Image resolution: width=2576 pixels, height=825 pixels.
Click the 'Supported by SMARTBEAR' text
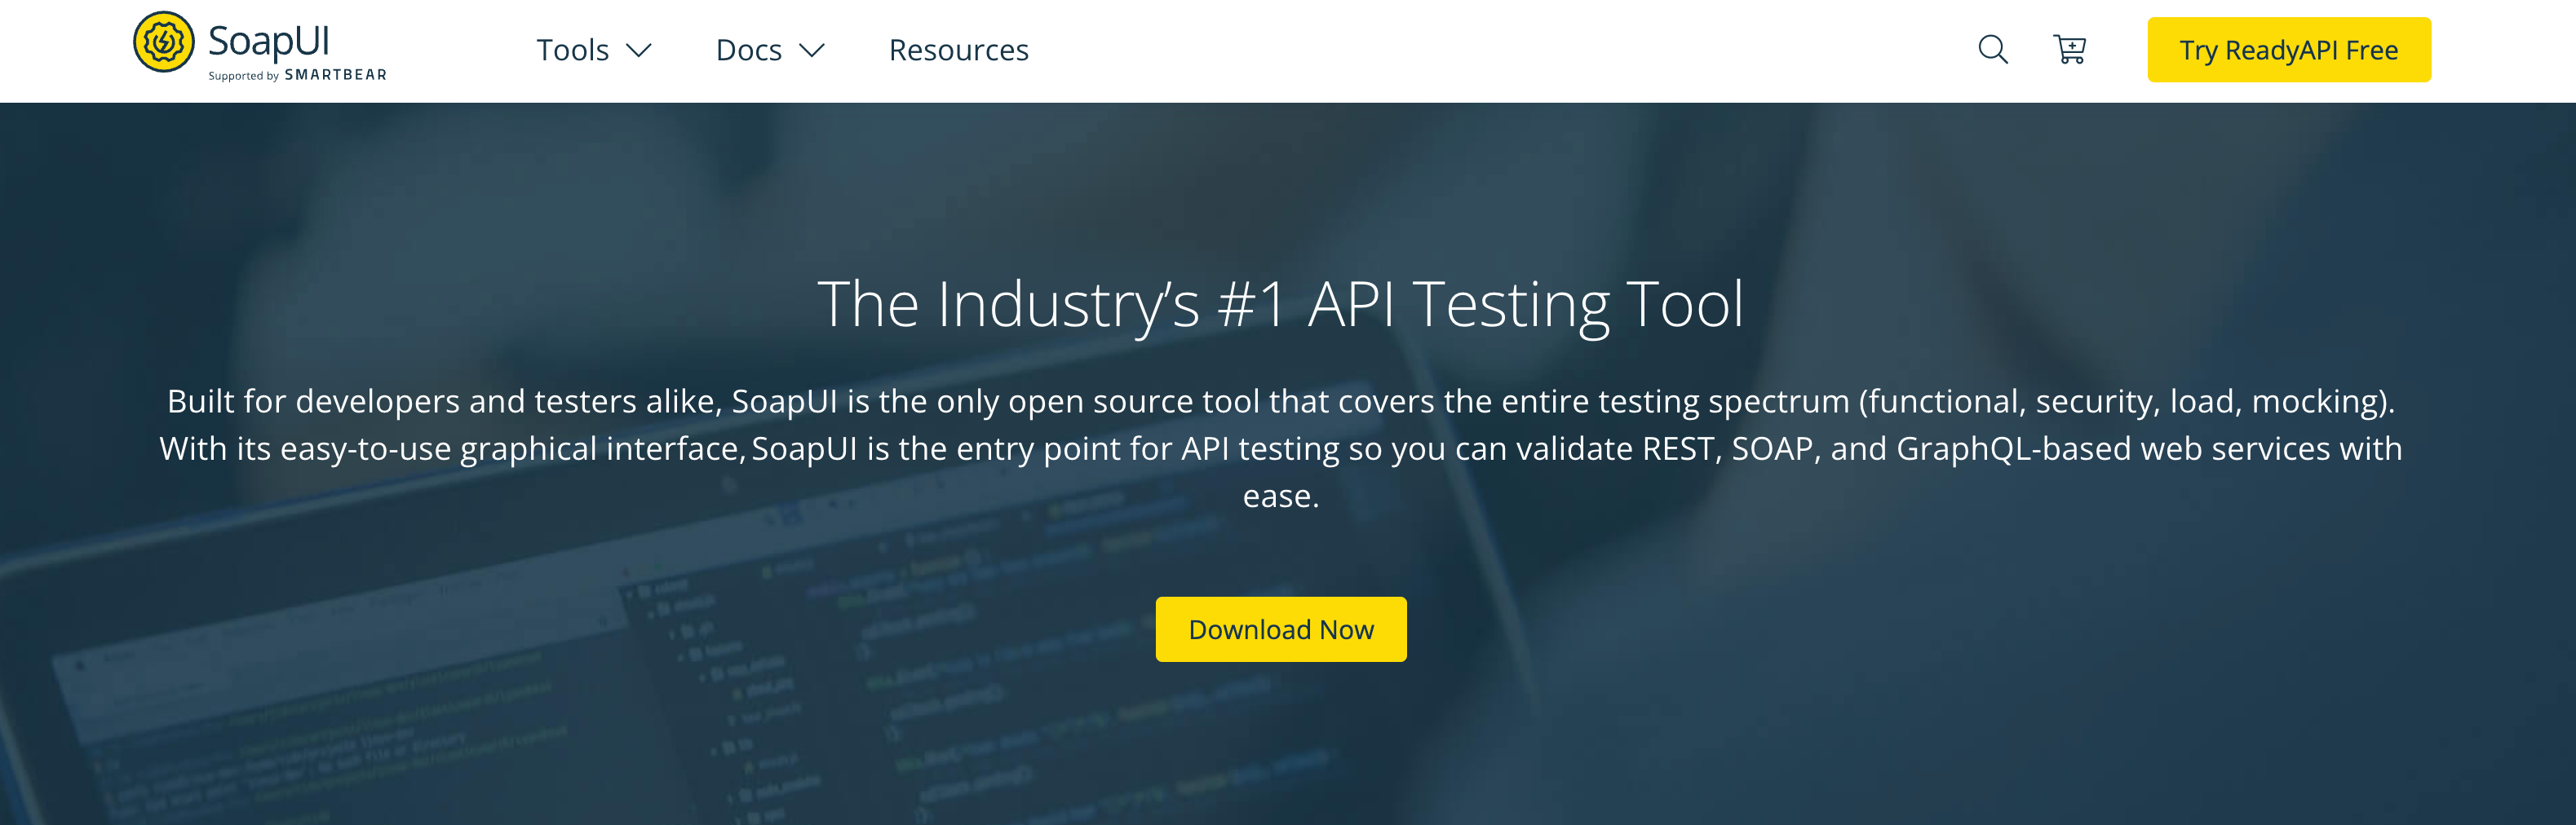click(297, 75)
